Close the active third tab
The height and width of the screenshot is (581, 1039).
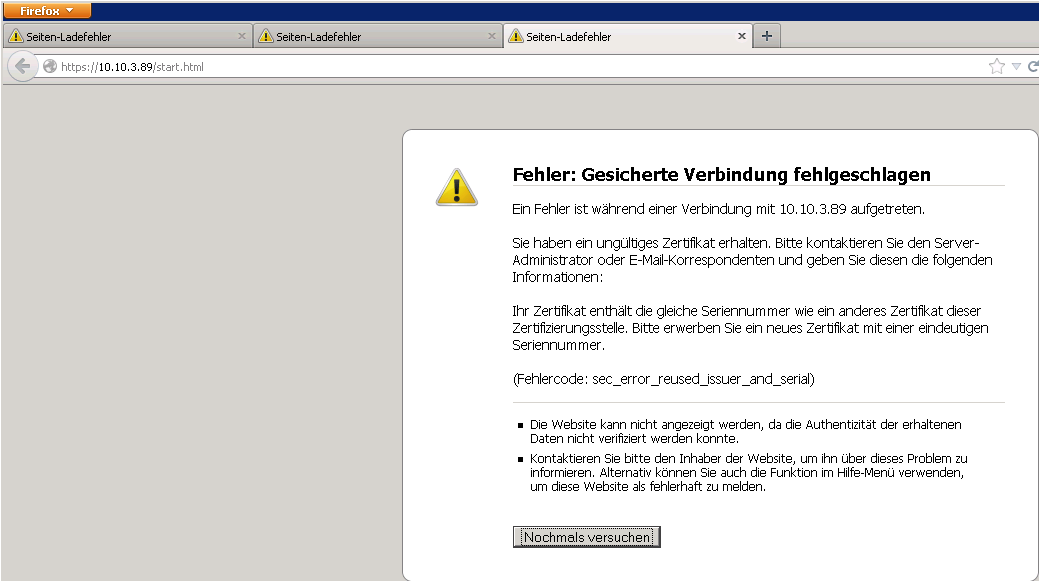[x=741, y=36]
